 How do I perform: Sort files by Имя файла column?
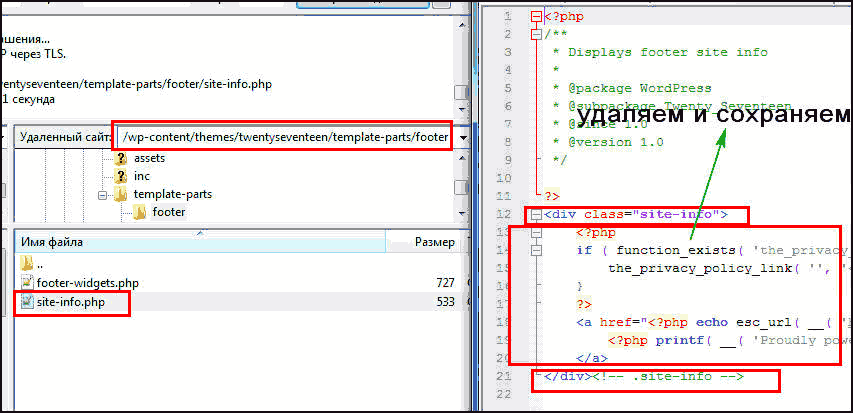pos(200,241)
